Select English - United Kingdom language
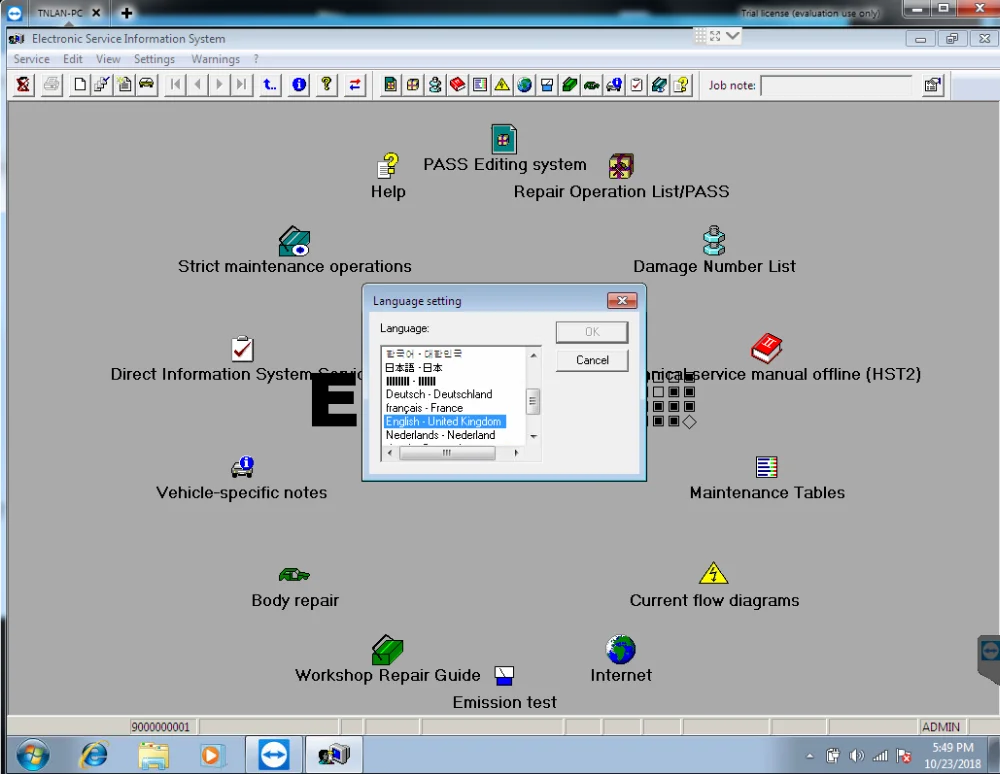 click(x=445, y=421)
